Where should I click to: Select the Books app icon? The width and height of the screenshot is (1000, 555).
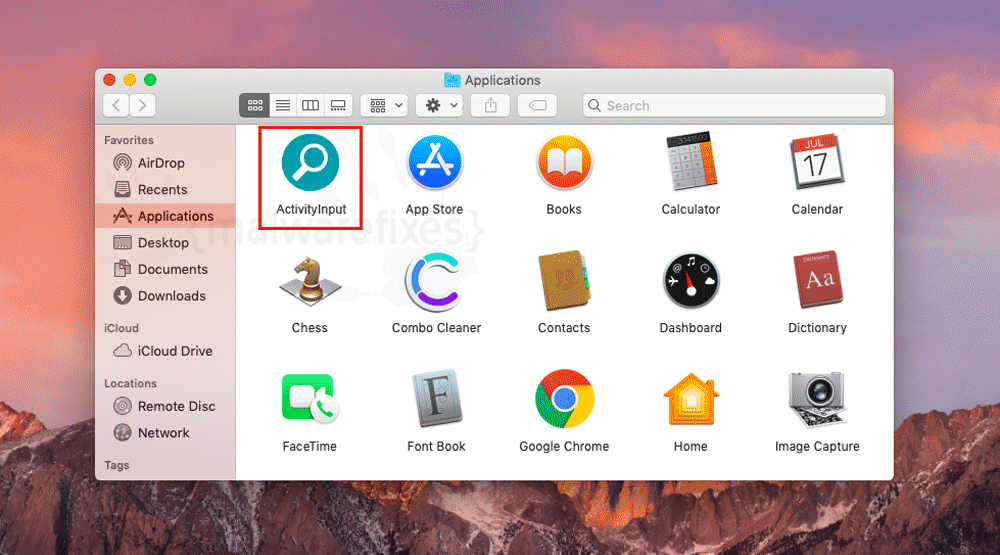(564, 162)
